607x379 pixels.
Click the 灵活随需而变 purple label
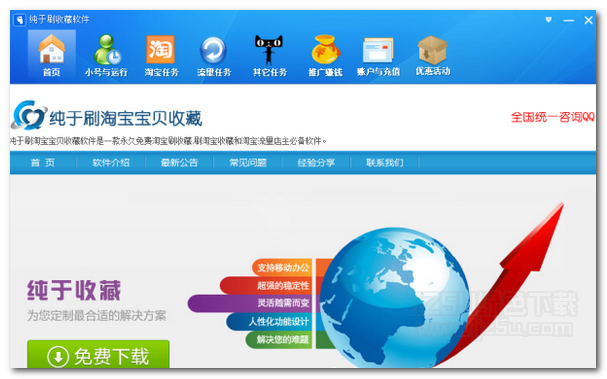[251, 303]
